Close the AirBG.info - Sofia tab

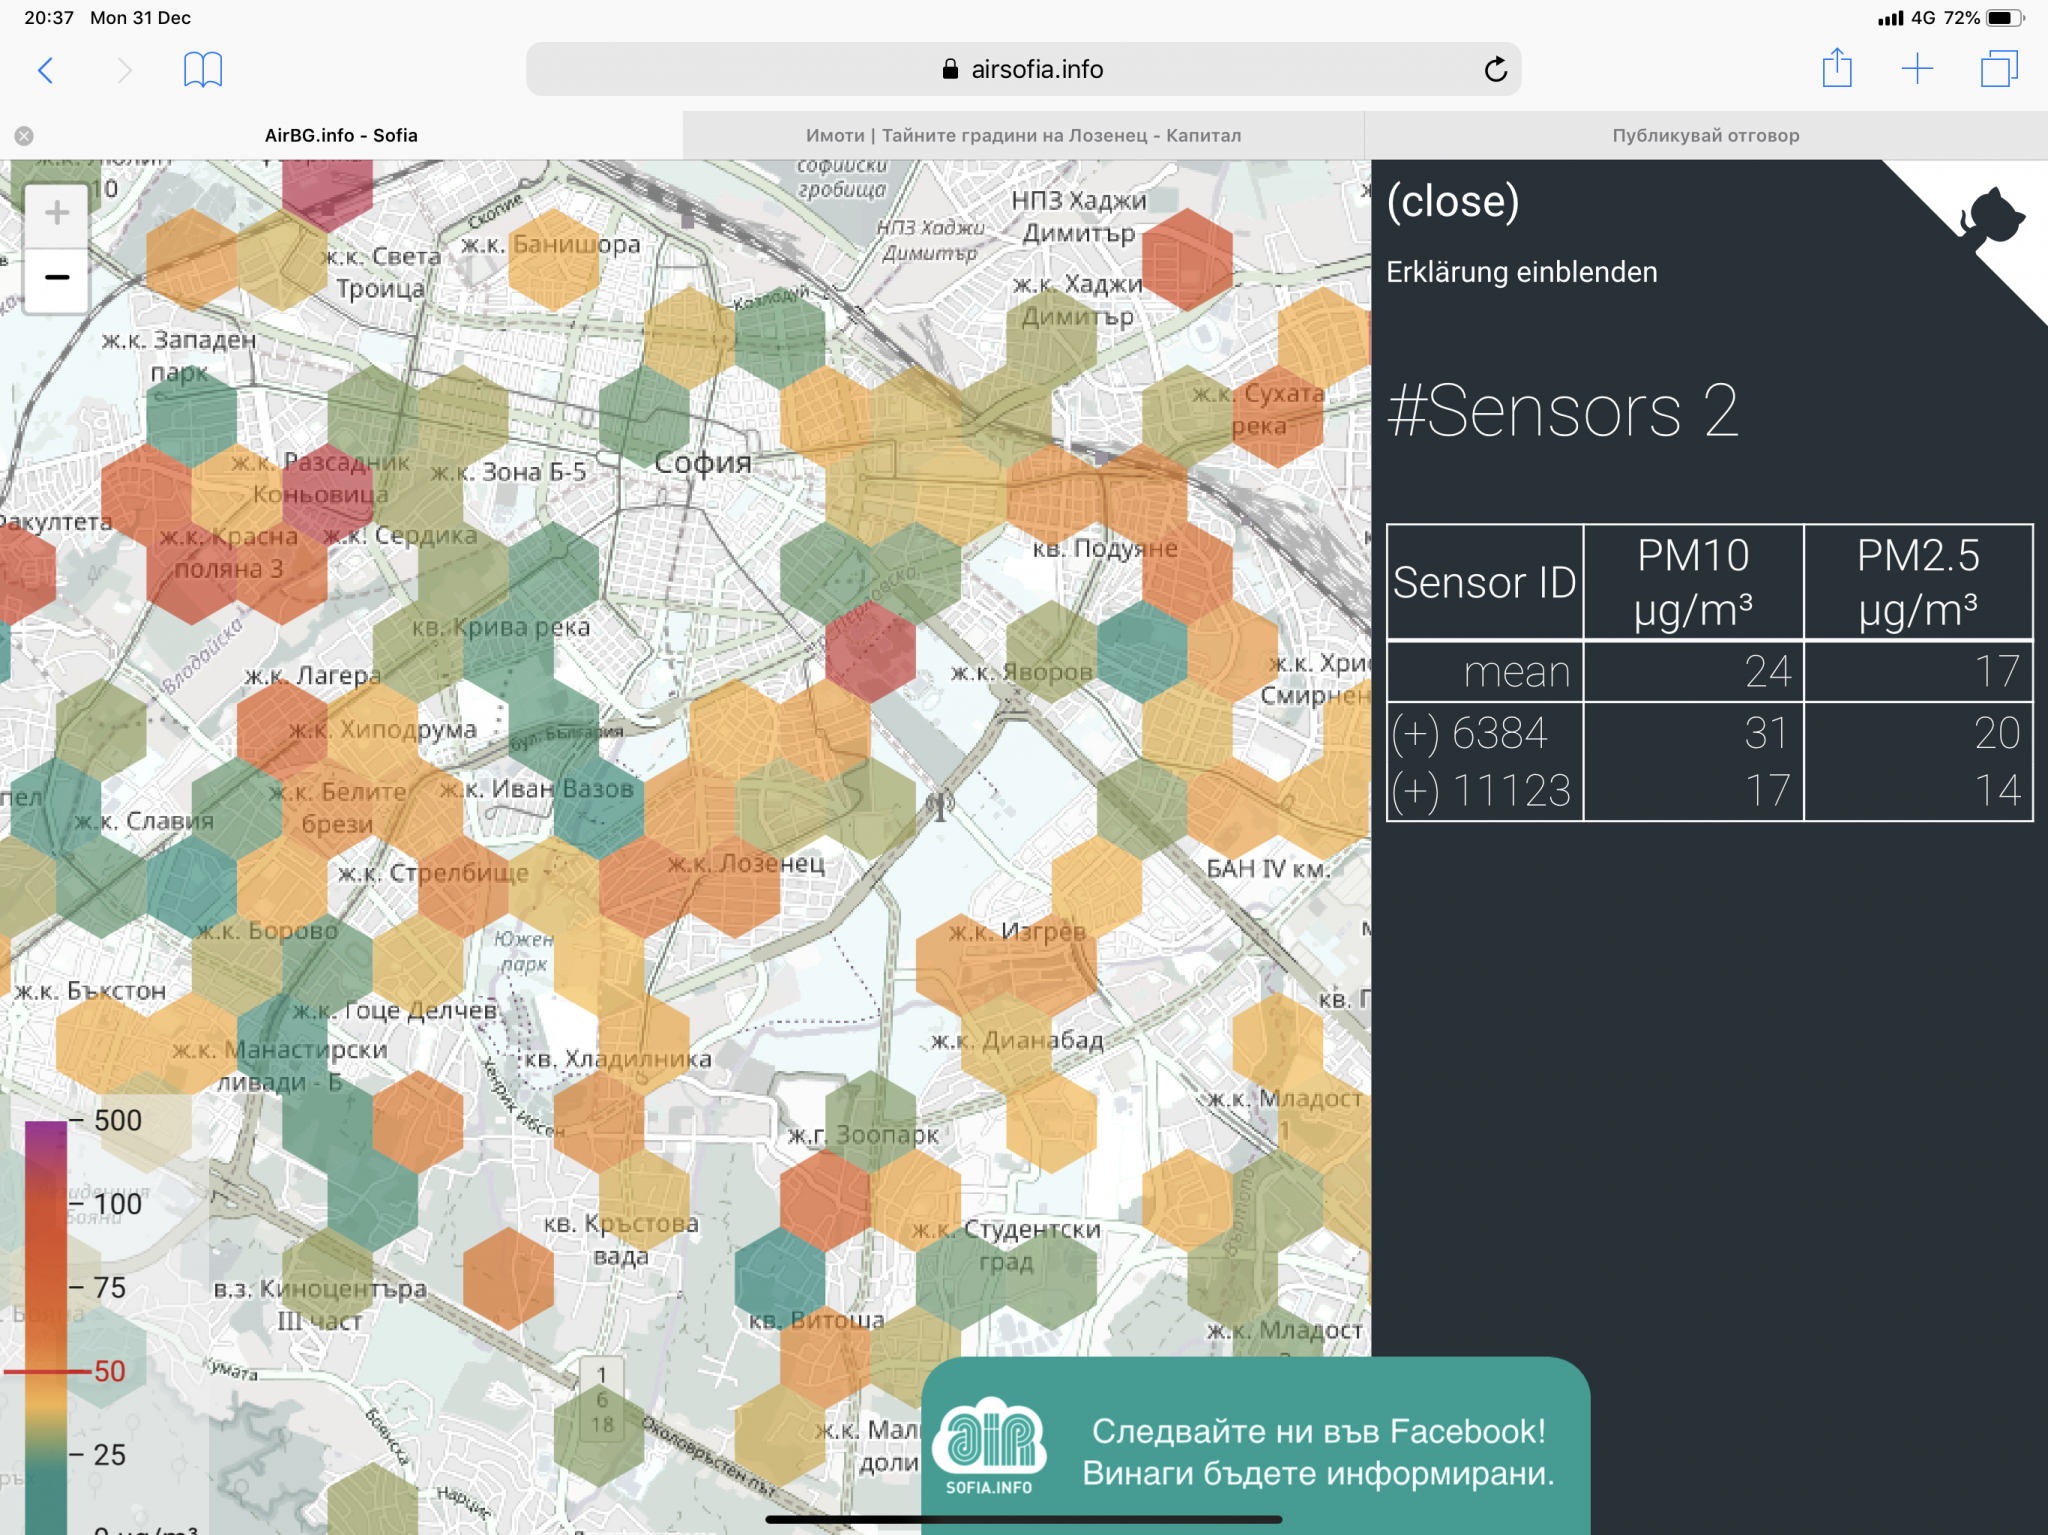(24, 136)
